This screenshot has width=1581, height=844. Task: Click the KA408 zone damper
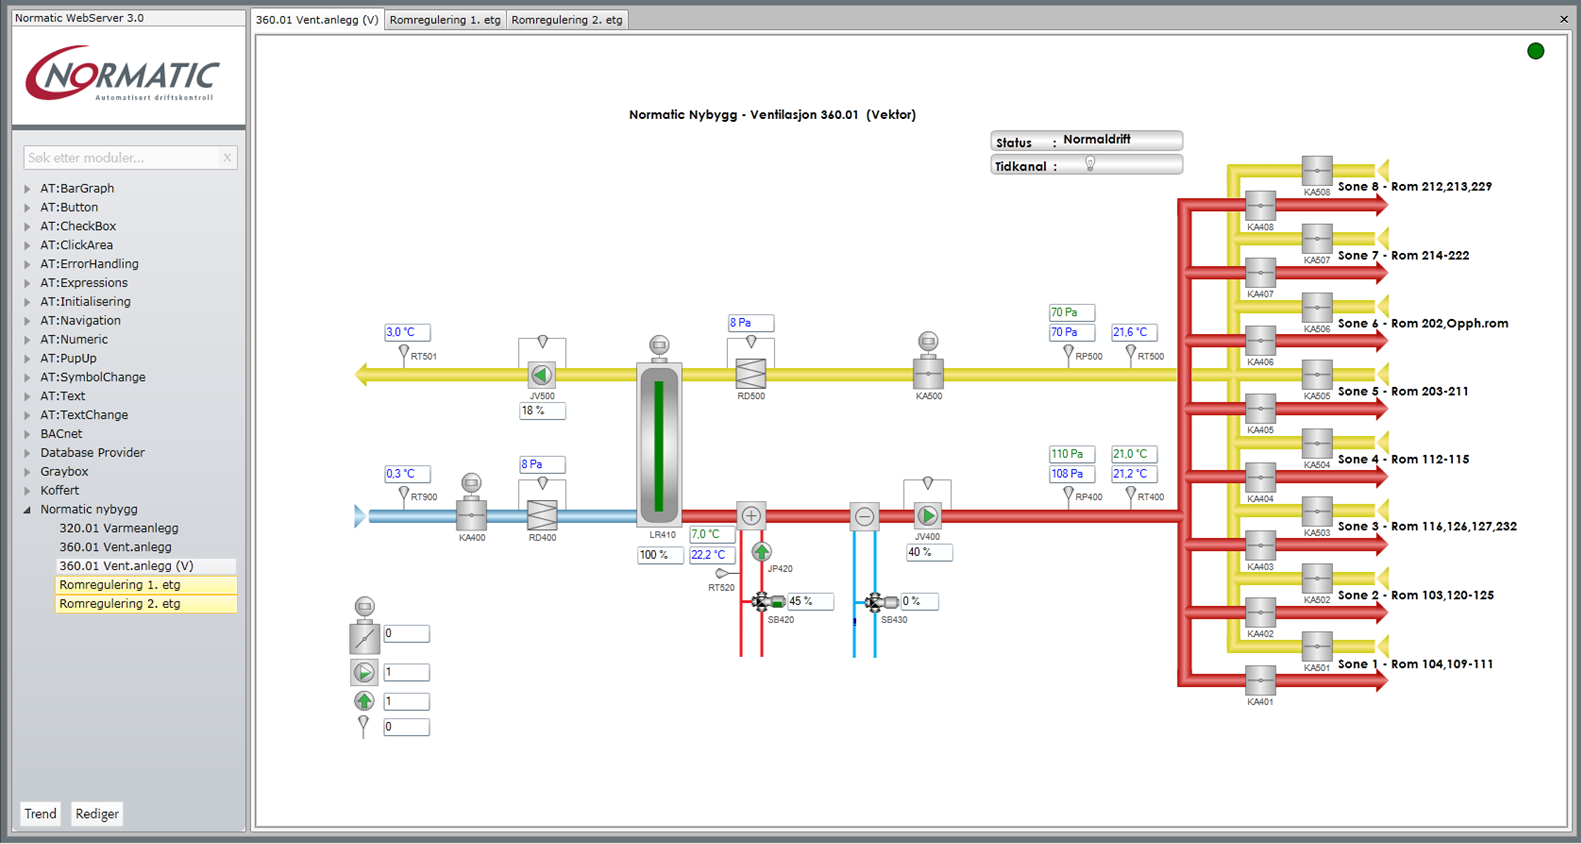(x=1260, y=206)
